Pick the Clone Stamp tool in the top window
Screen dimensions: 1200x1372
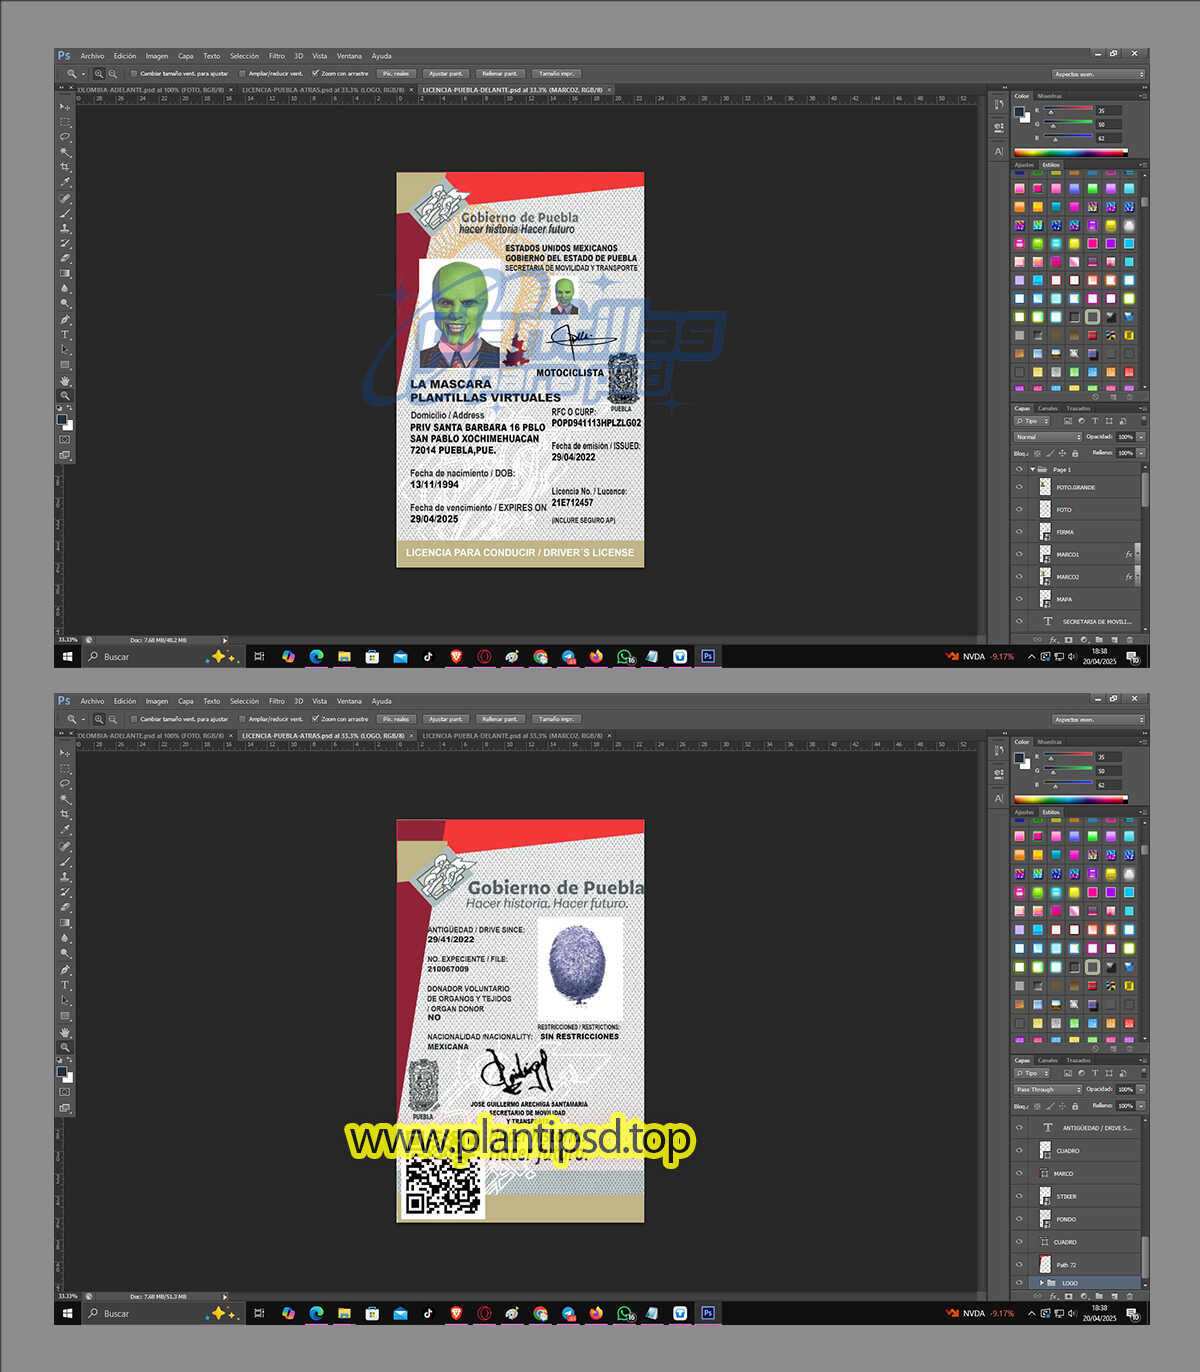65,228
